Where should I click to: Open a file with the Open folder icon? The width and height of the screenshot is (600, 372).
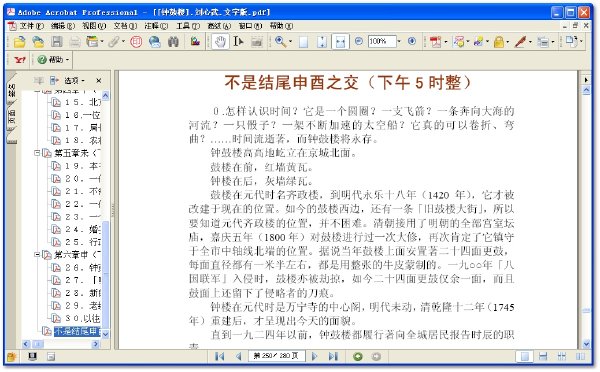pos(19,41)
